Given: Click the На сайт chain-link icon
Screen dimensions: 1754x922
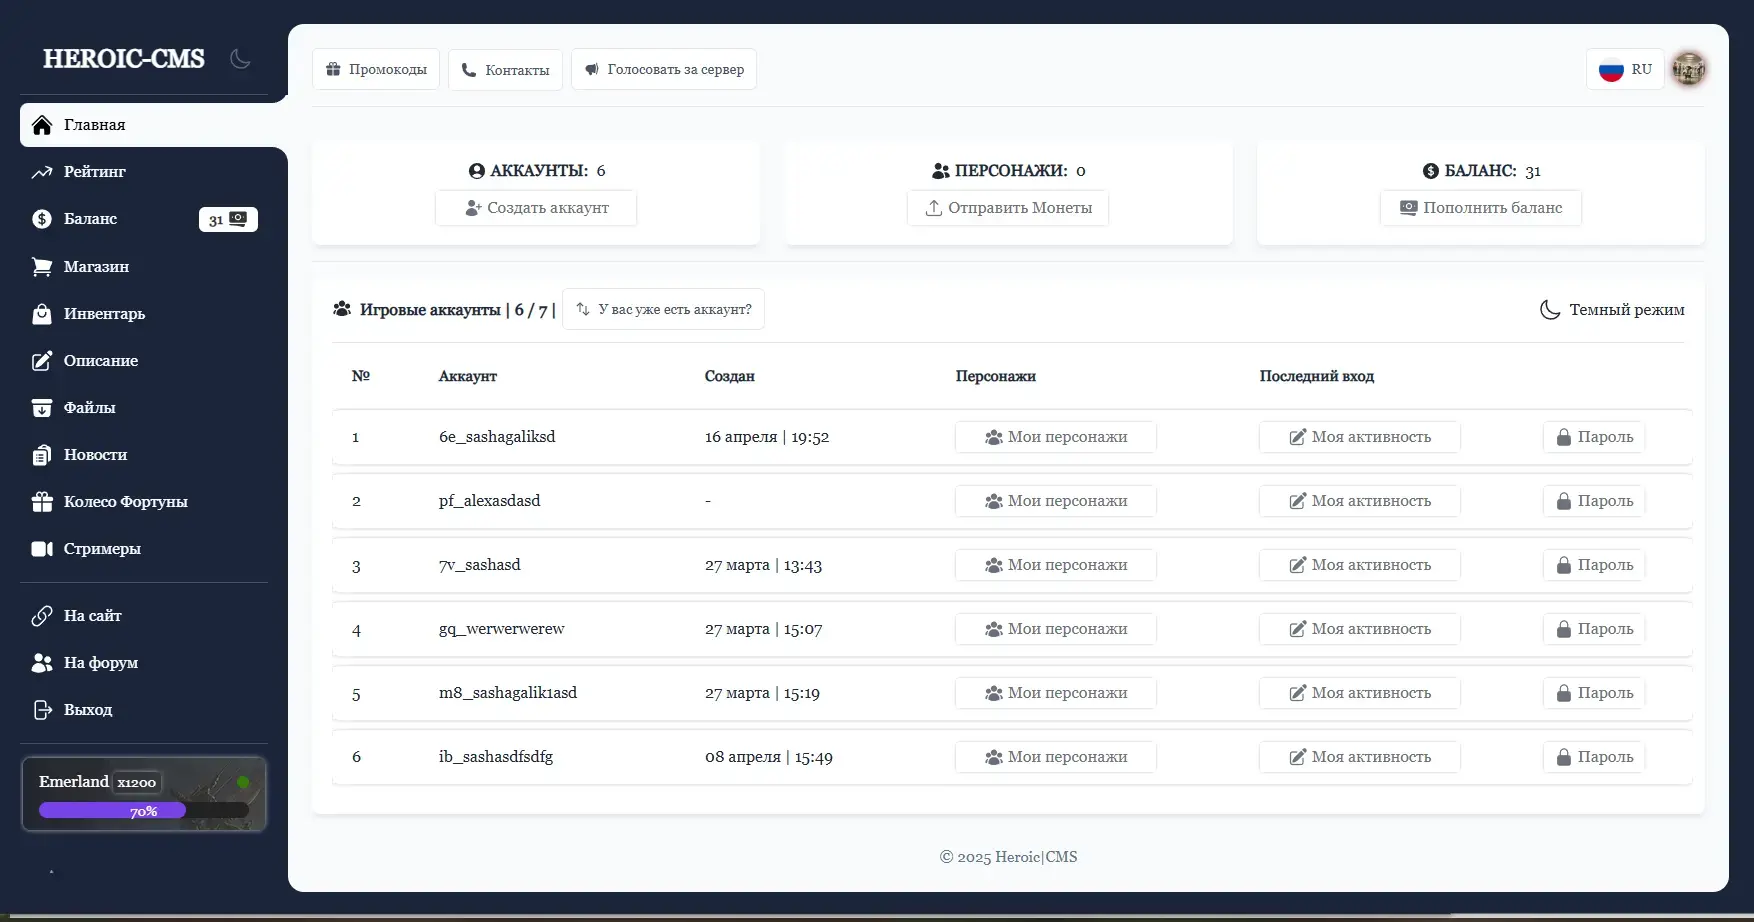Looking at the screenshot, I should pos(42,616).
